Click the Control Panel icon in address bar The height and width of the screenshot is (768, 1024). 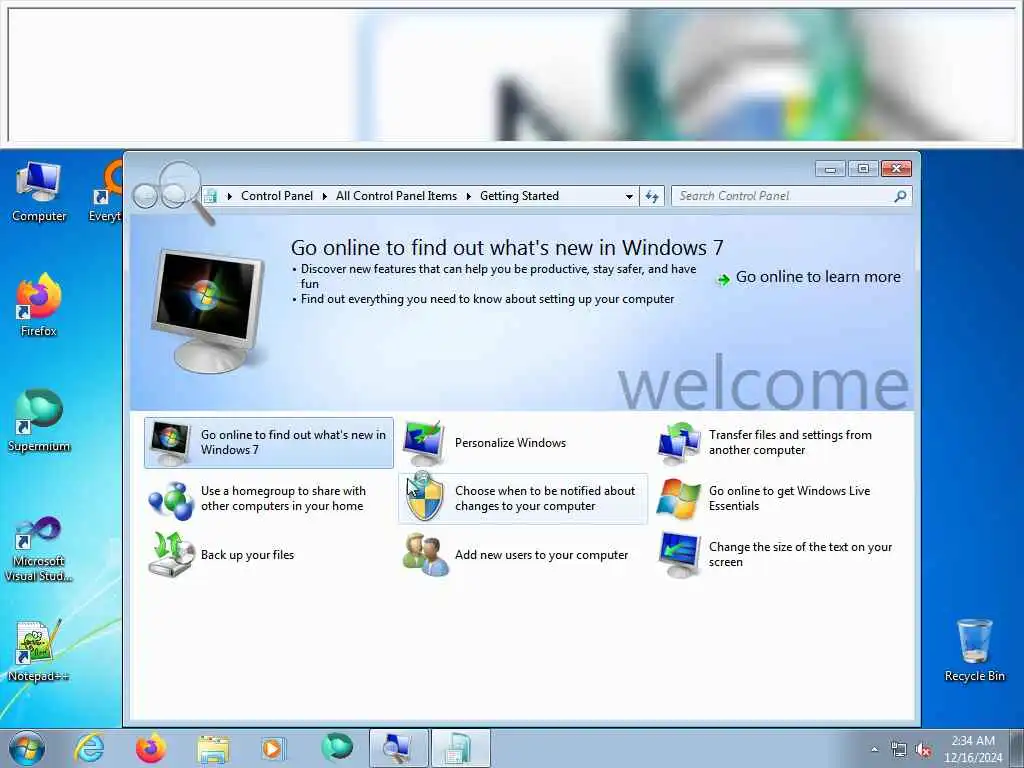(x=210, y=196)
